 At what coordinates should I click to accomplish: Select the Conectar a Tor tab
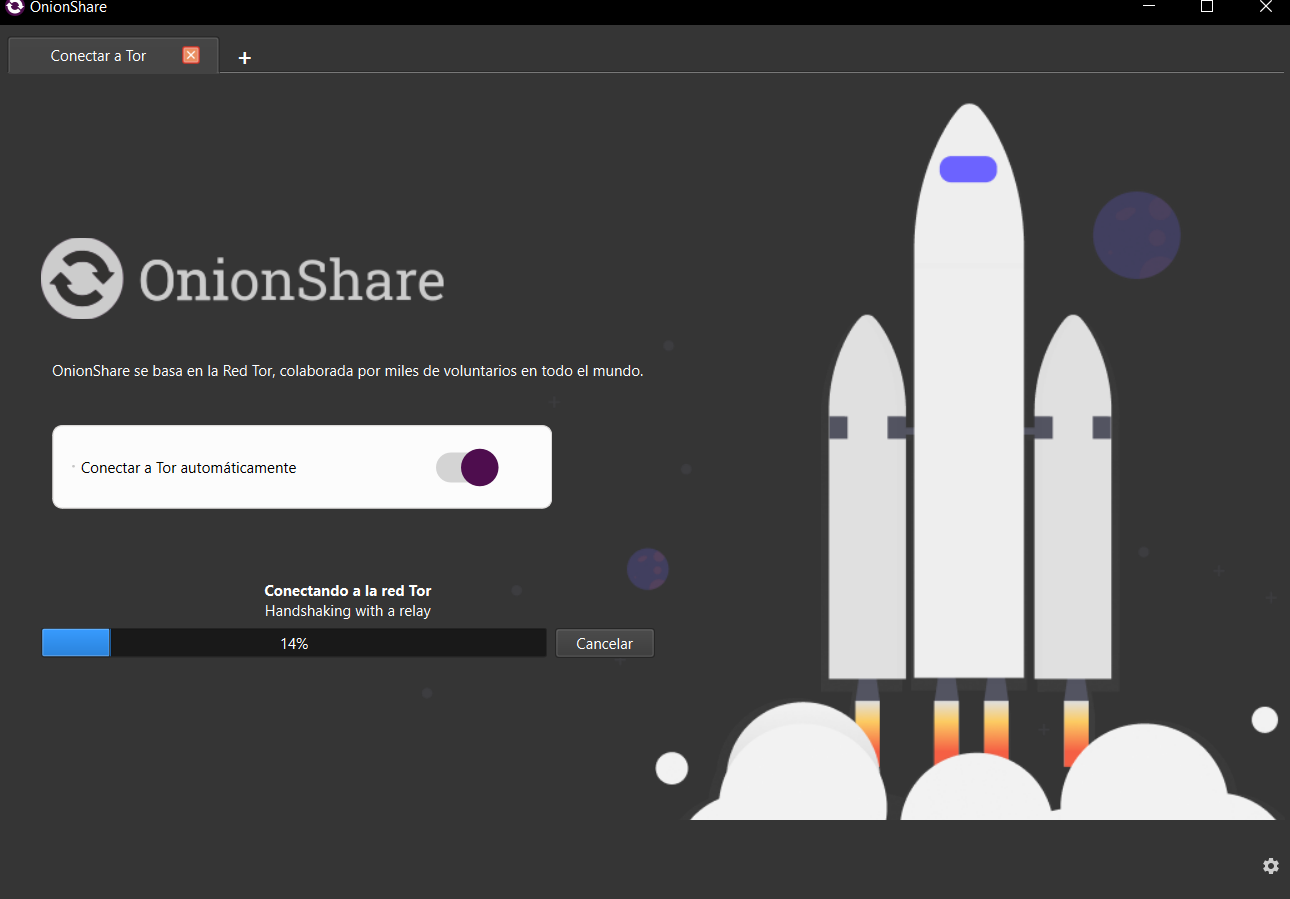click(98, 56)
